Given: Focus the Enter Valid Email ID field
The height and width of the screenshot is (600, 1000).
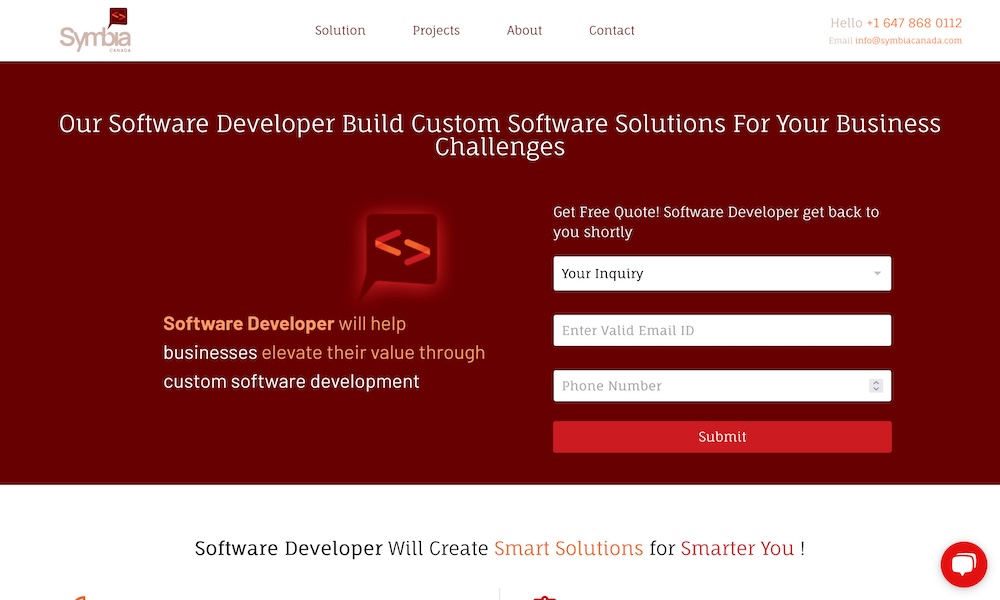Looking at the screenshot, I should (722, 330).
